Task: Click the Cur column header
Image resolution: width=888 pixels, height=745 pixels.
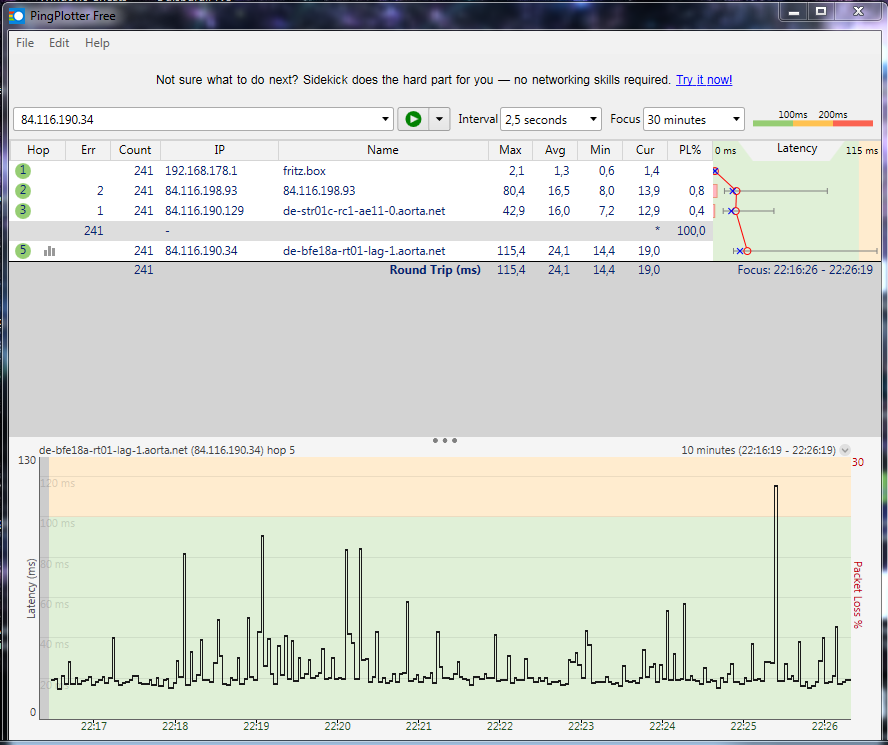Action: pos(644,150)
